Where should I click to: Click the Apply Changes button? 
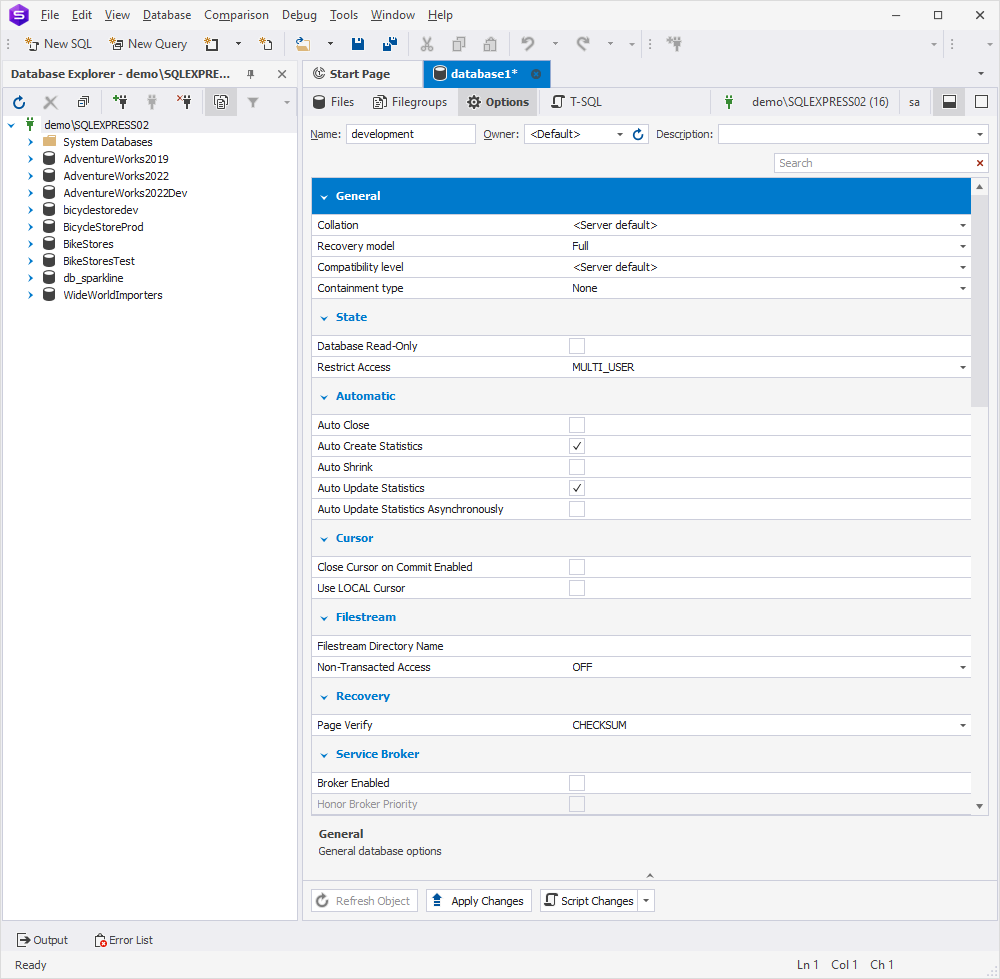478,901
